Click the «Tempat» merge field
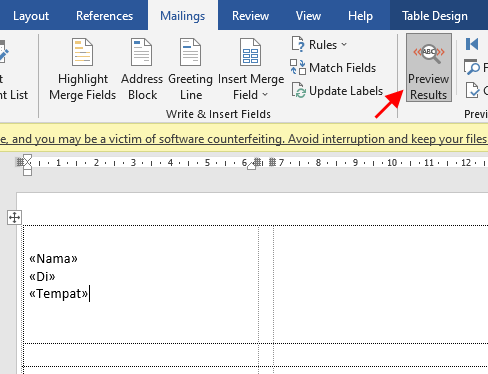The width and height of the screenshot is (488, 374). pos(59,294)
